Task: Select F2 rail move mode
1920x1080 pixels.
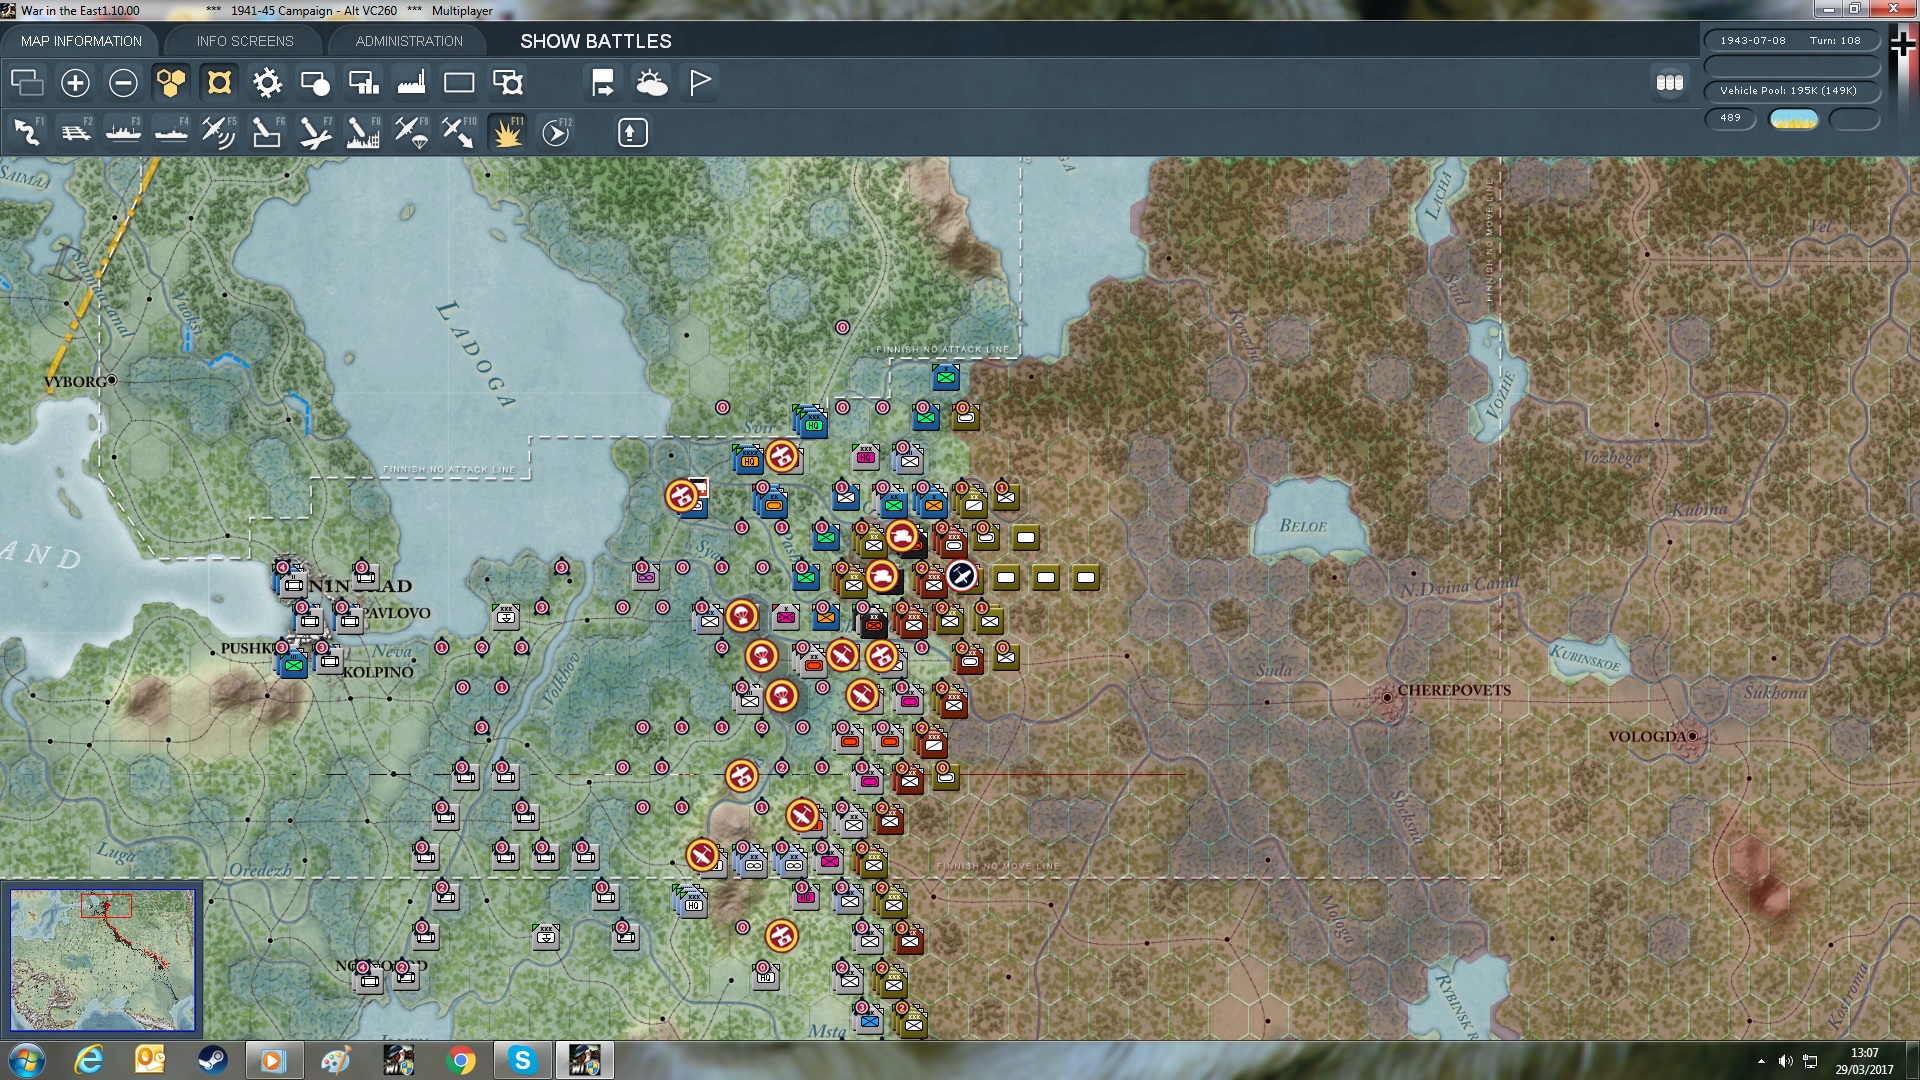Action: coord(75,132)
